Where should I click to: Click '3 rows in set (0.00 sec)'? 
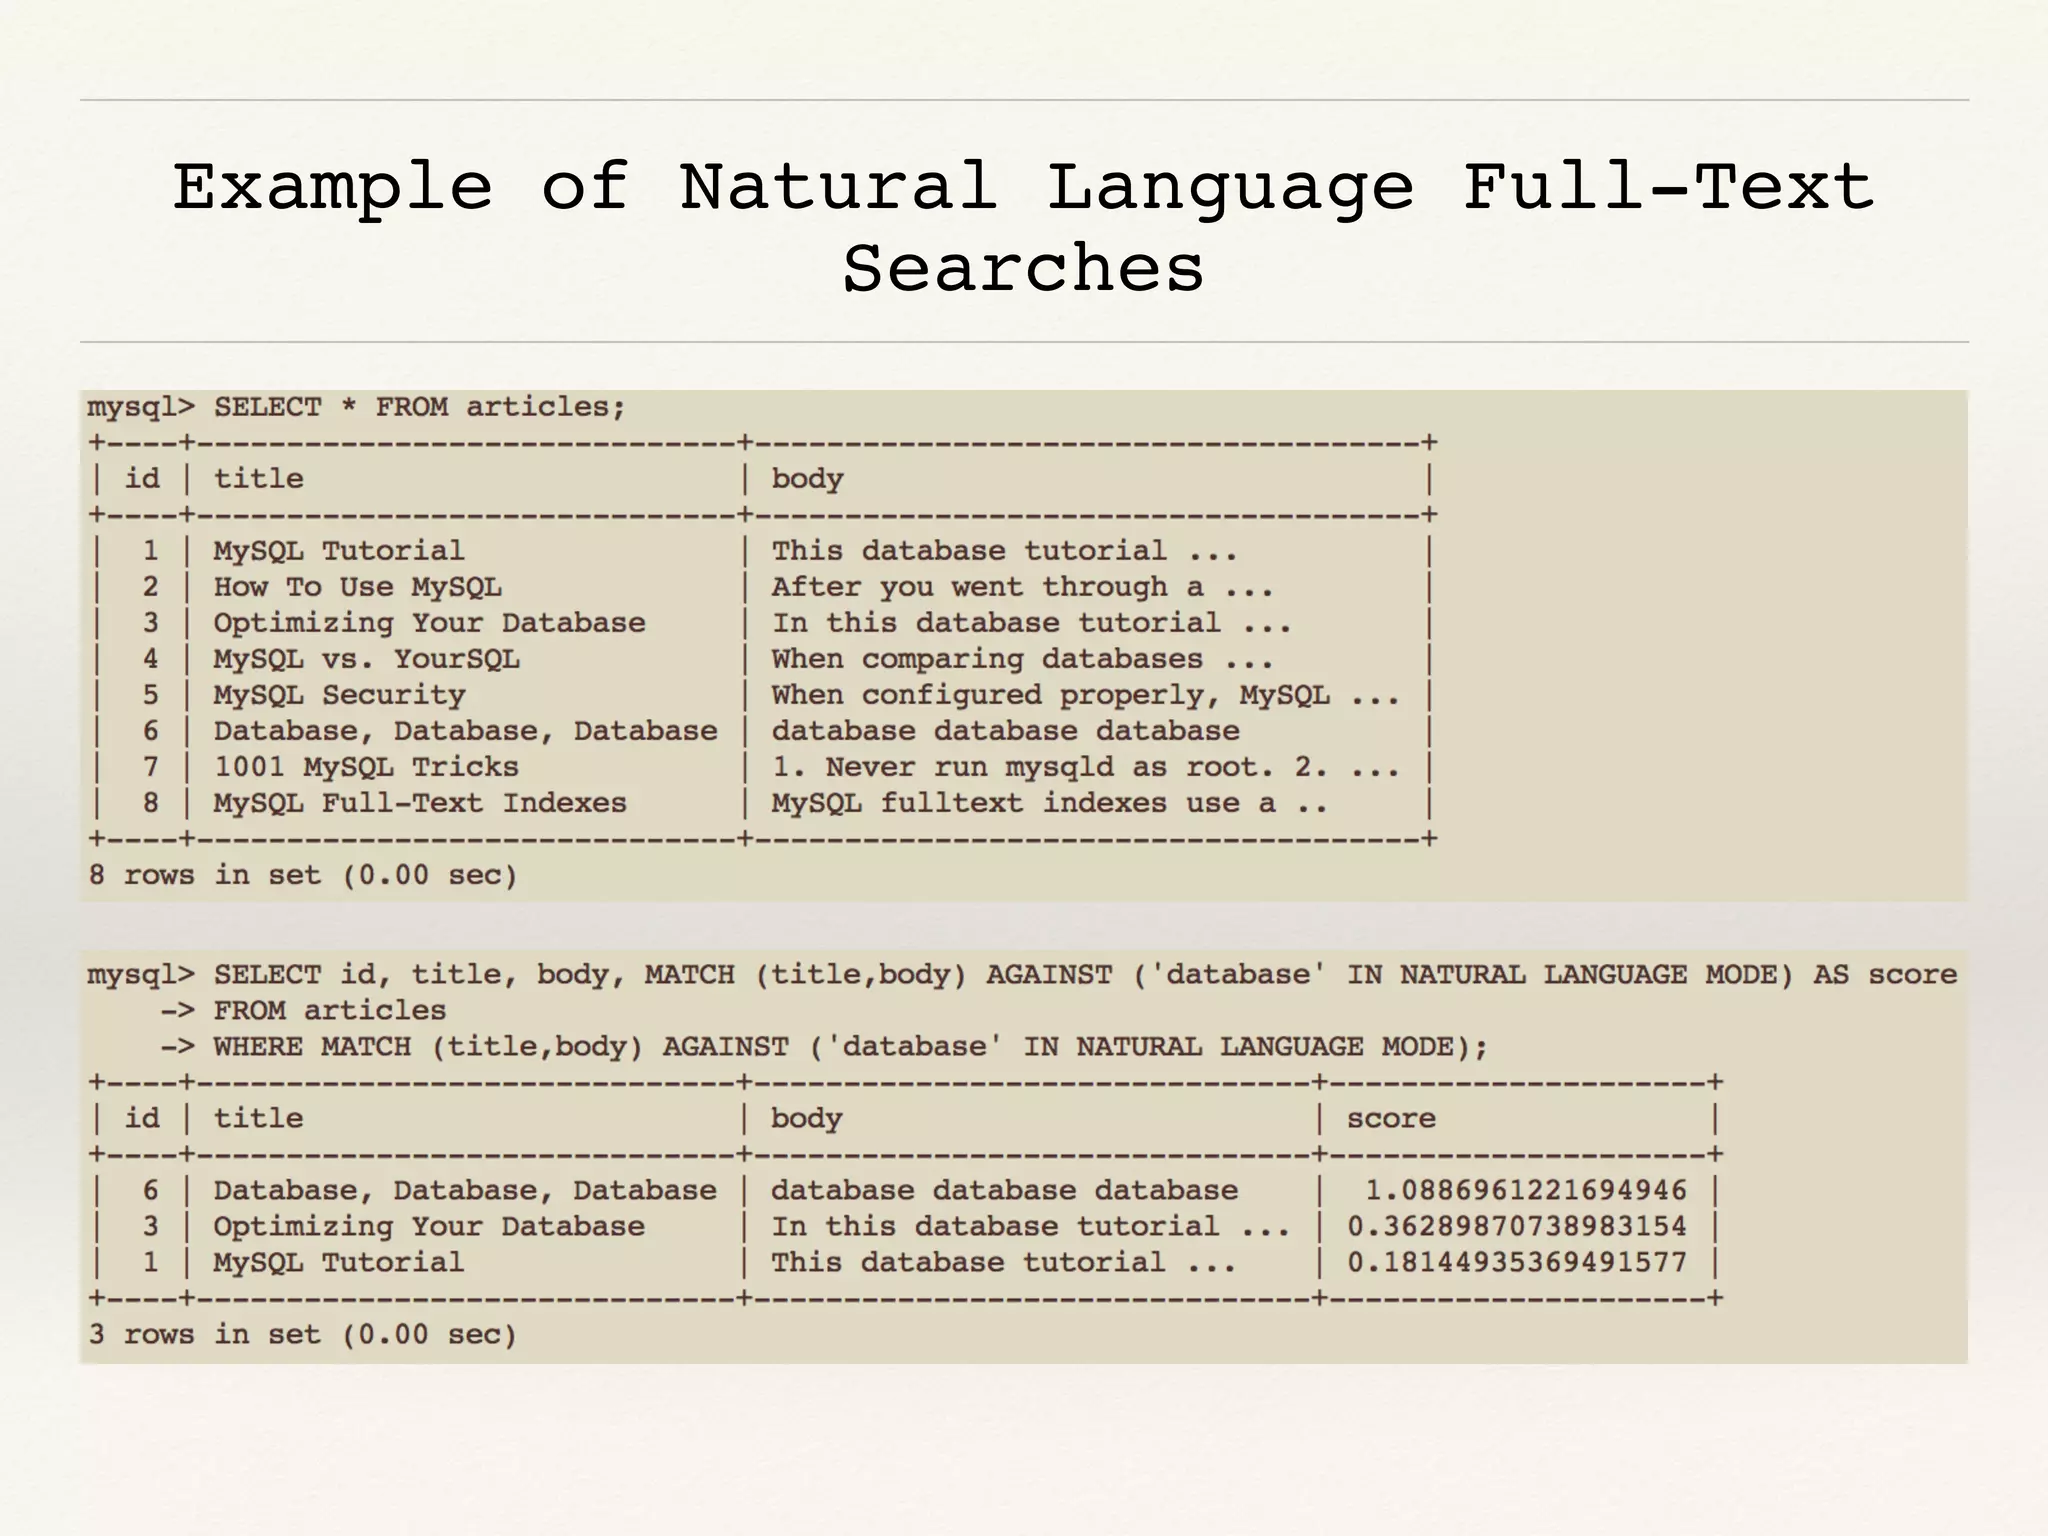click(x=303, y=1334)
